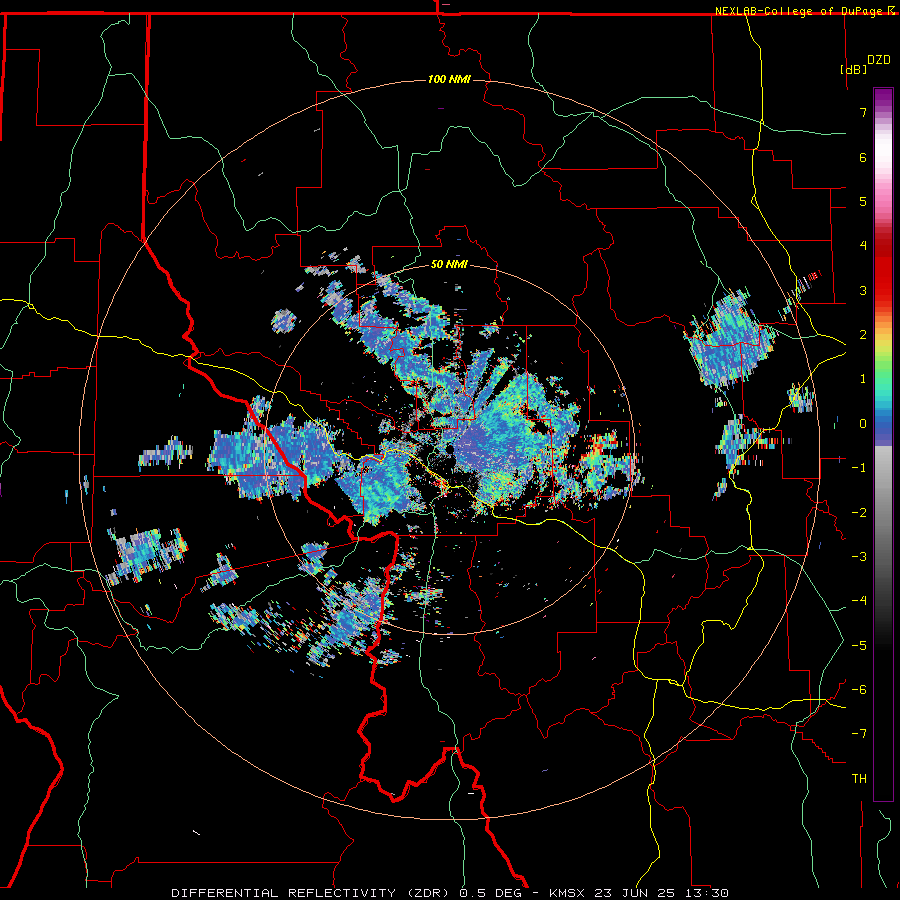Viewport: 900px width, 900px height.
Task: Click the -4 value on color scale
Action: (859, 601)
